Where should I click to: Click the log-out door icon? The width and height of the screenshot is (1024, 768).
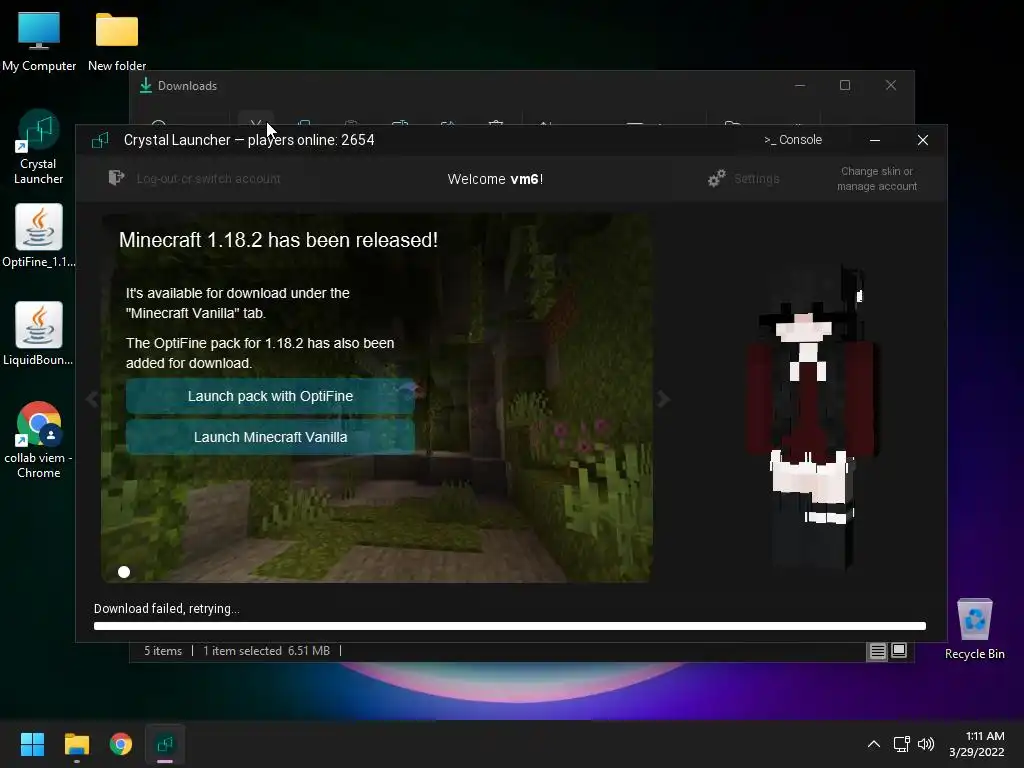click(116, 178)
